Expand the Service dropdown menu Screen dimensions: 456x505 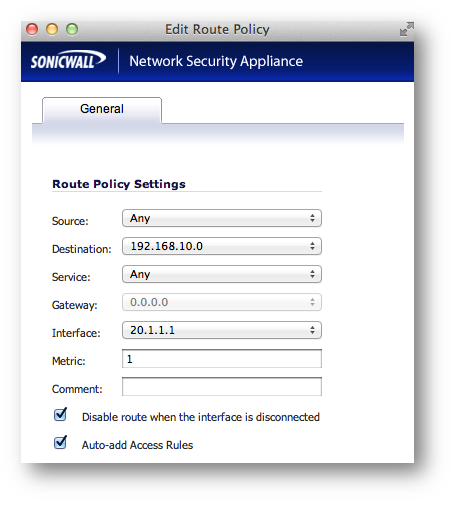click(222, 274)
